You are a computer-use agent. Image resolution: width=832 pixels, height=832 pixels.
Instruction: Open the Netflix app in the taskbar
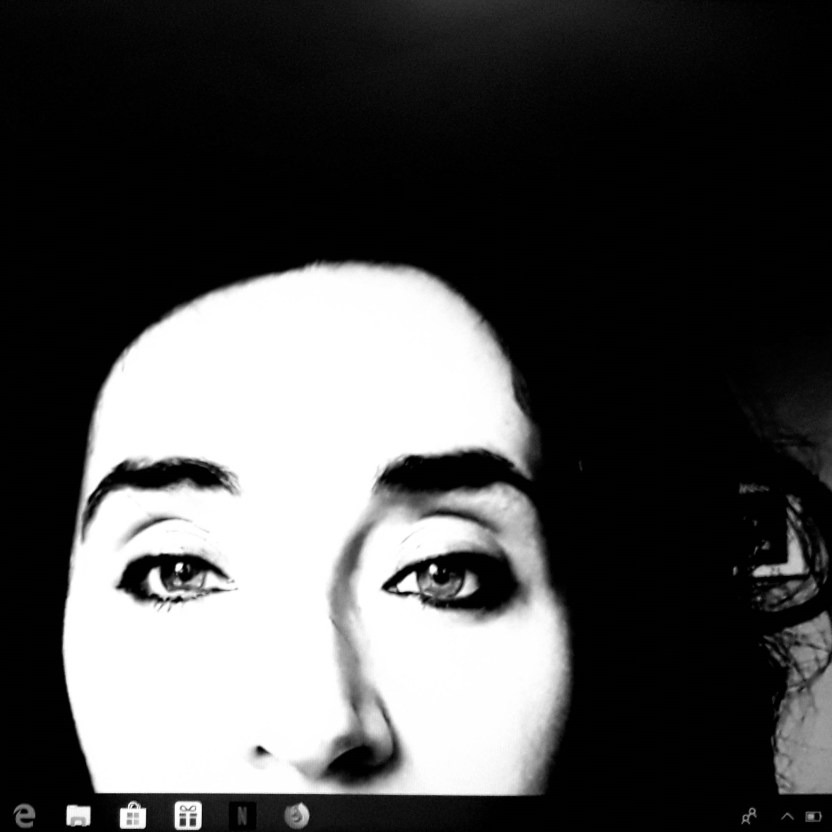(241, 815)
